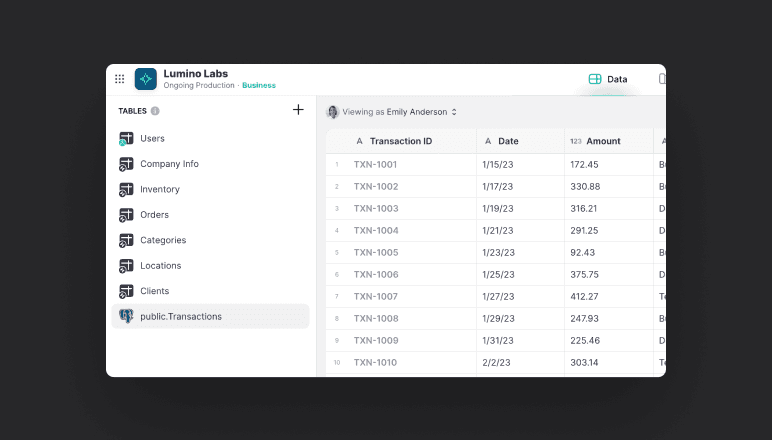
Task: Click Emily Anderson's avatar
Action: click(333, 112)
